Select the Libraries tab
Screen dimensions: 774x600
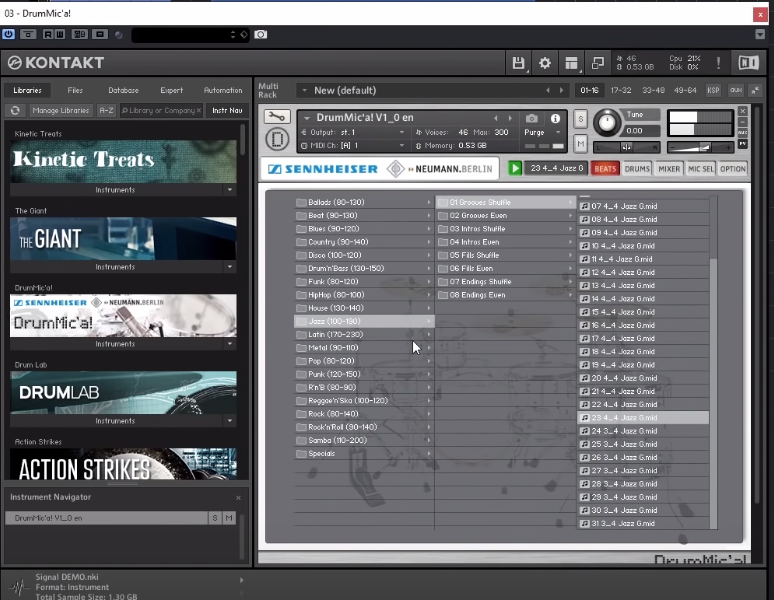tap(27, 90)
